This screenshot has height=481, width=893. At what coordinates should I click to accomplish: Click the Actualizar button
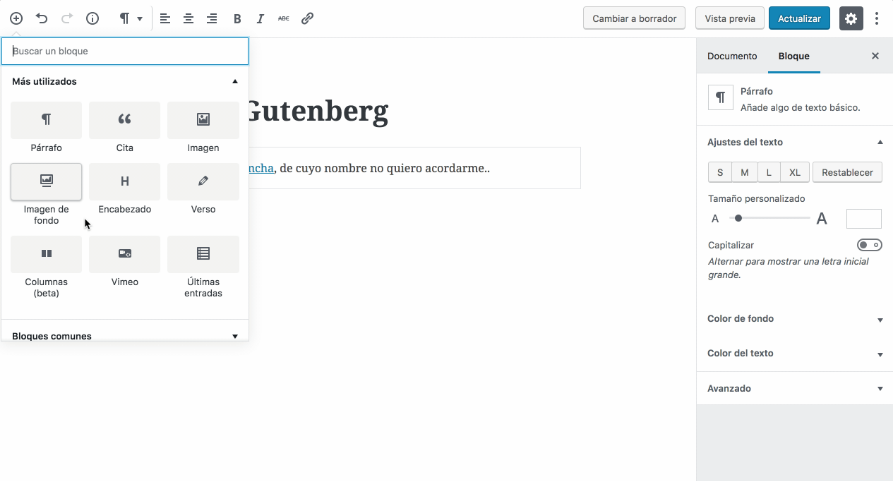point(799,18)
